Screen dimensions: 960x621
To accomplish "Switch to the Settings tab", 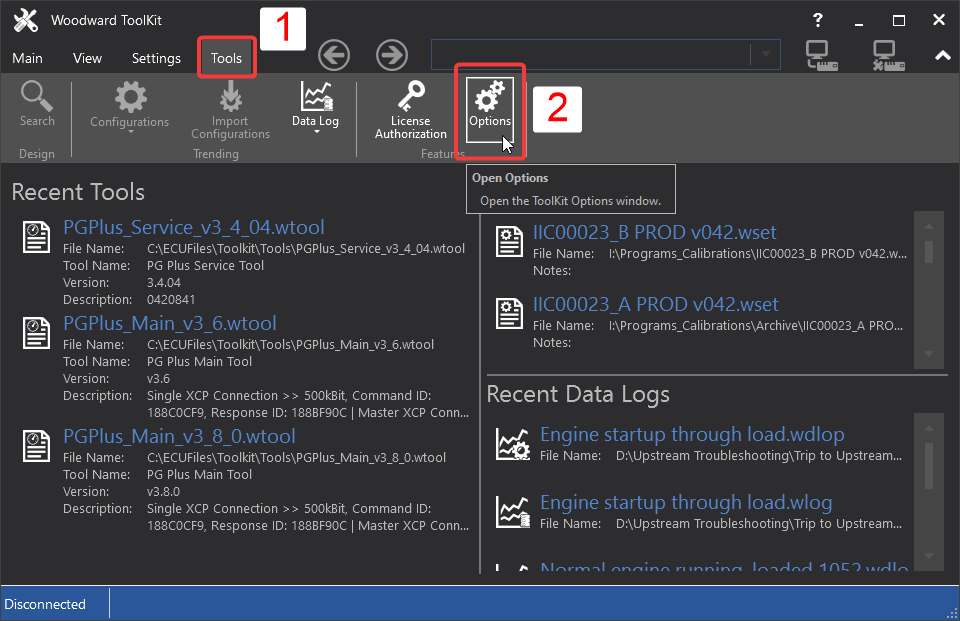I will pyautogui.click(x=156, y=58).
